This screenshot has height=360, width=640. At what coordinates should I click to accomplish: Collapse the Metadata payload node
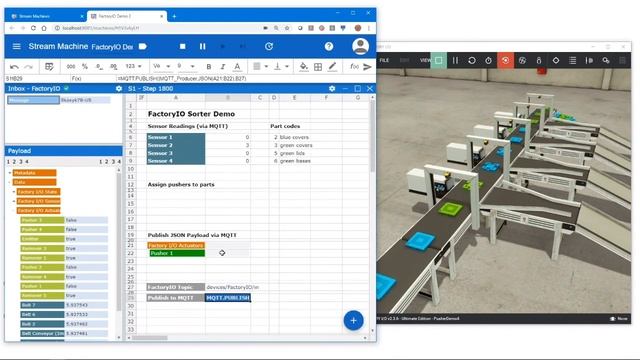point(10,173)
